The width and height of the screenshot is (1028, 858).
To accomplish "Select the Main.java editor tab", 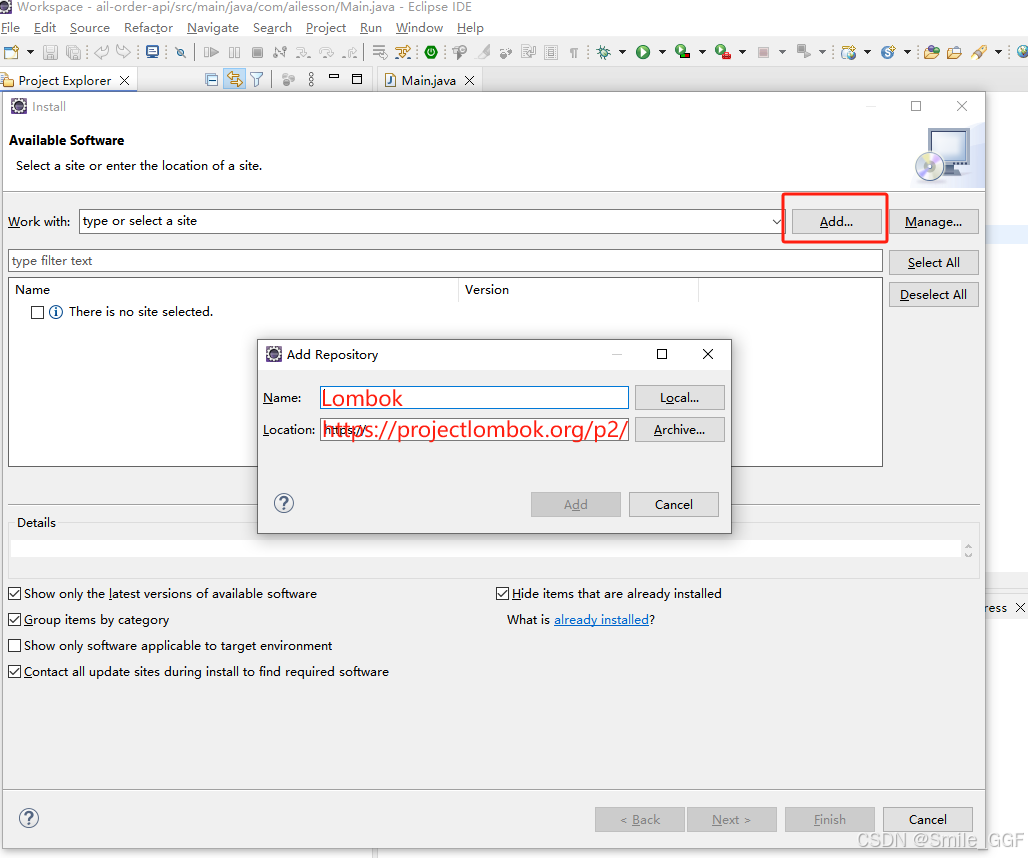I will (x=428, y=80).
